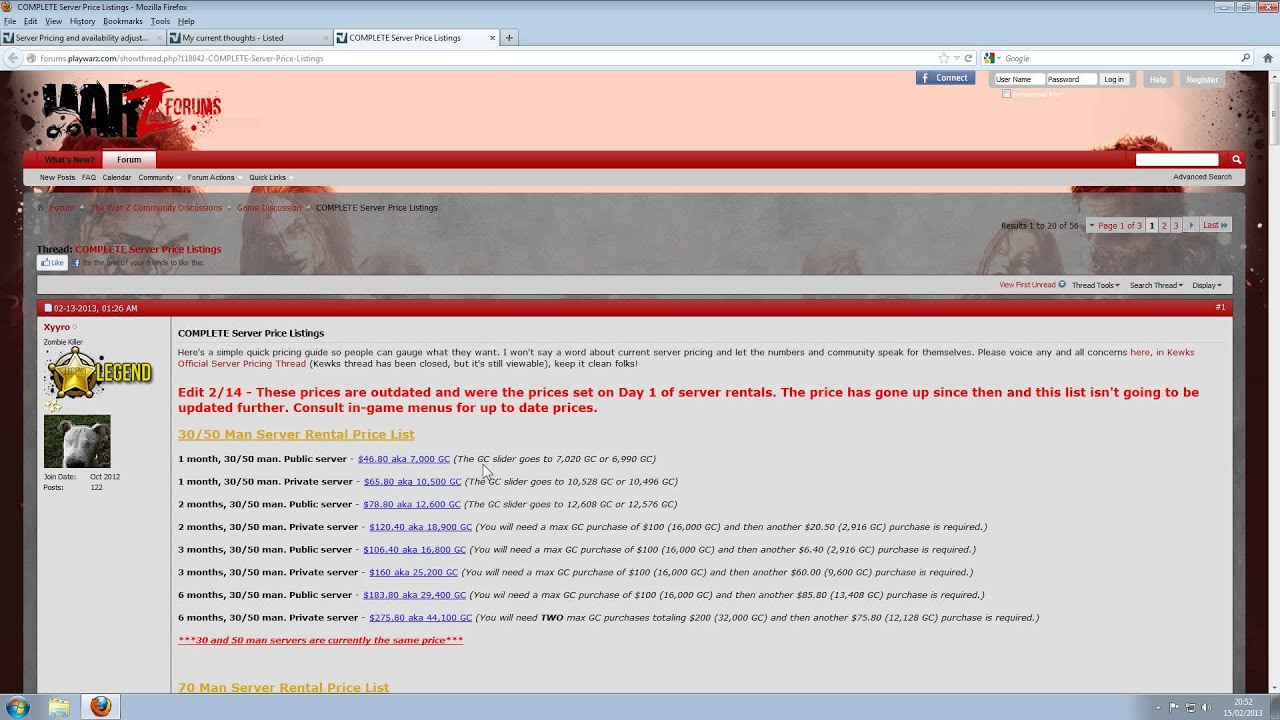Open the Page 1 of 3 dropdown
The width and height of the screenshot is (1280, 720).
(1115, 226)
